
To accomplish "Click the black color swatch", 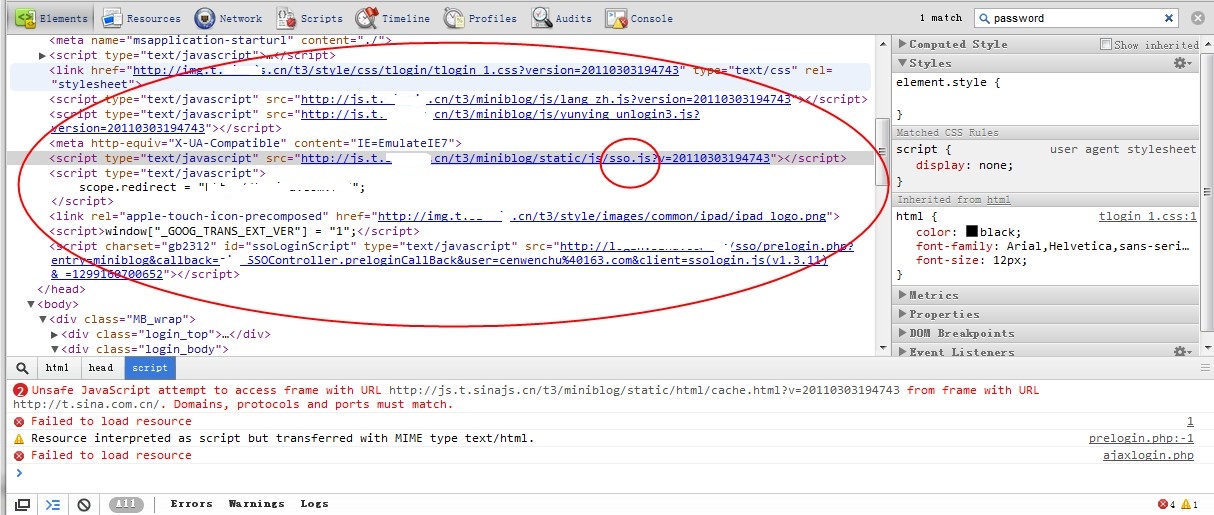I will click(971, 232).
